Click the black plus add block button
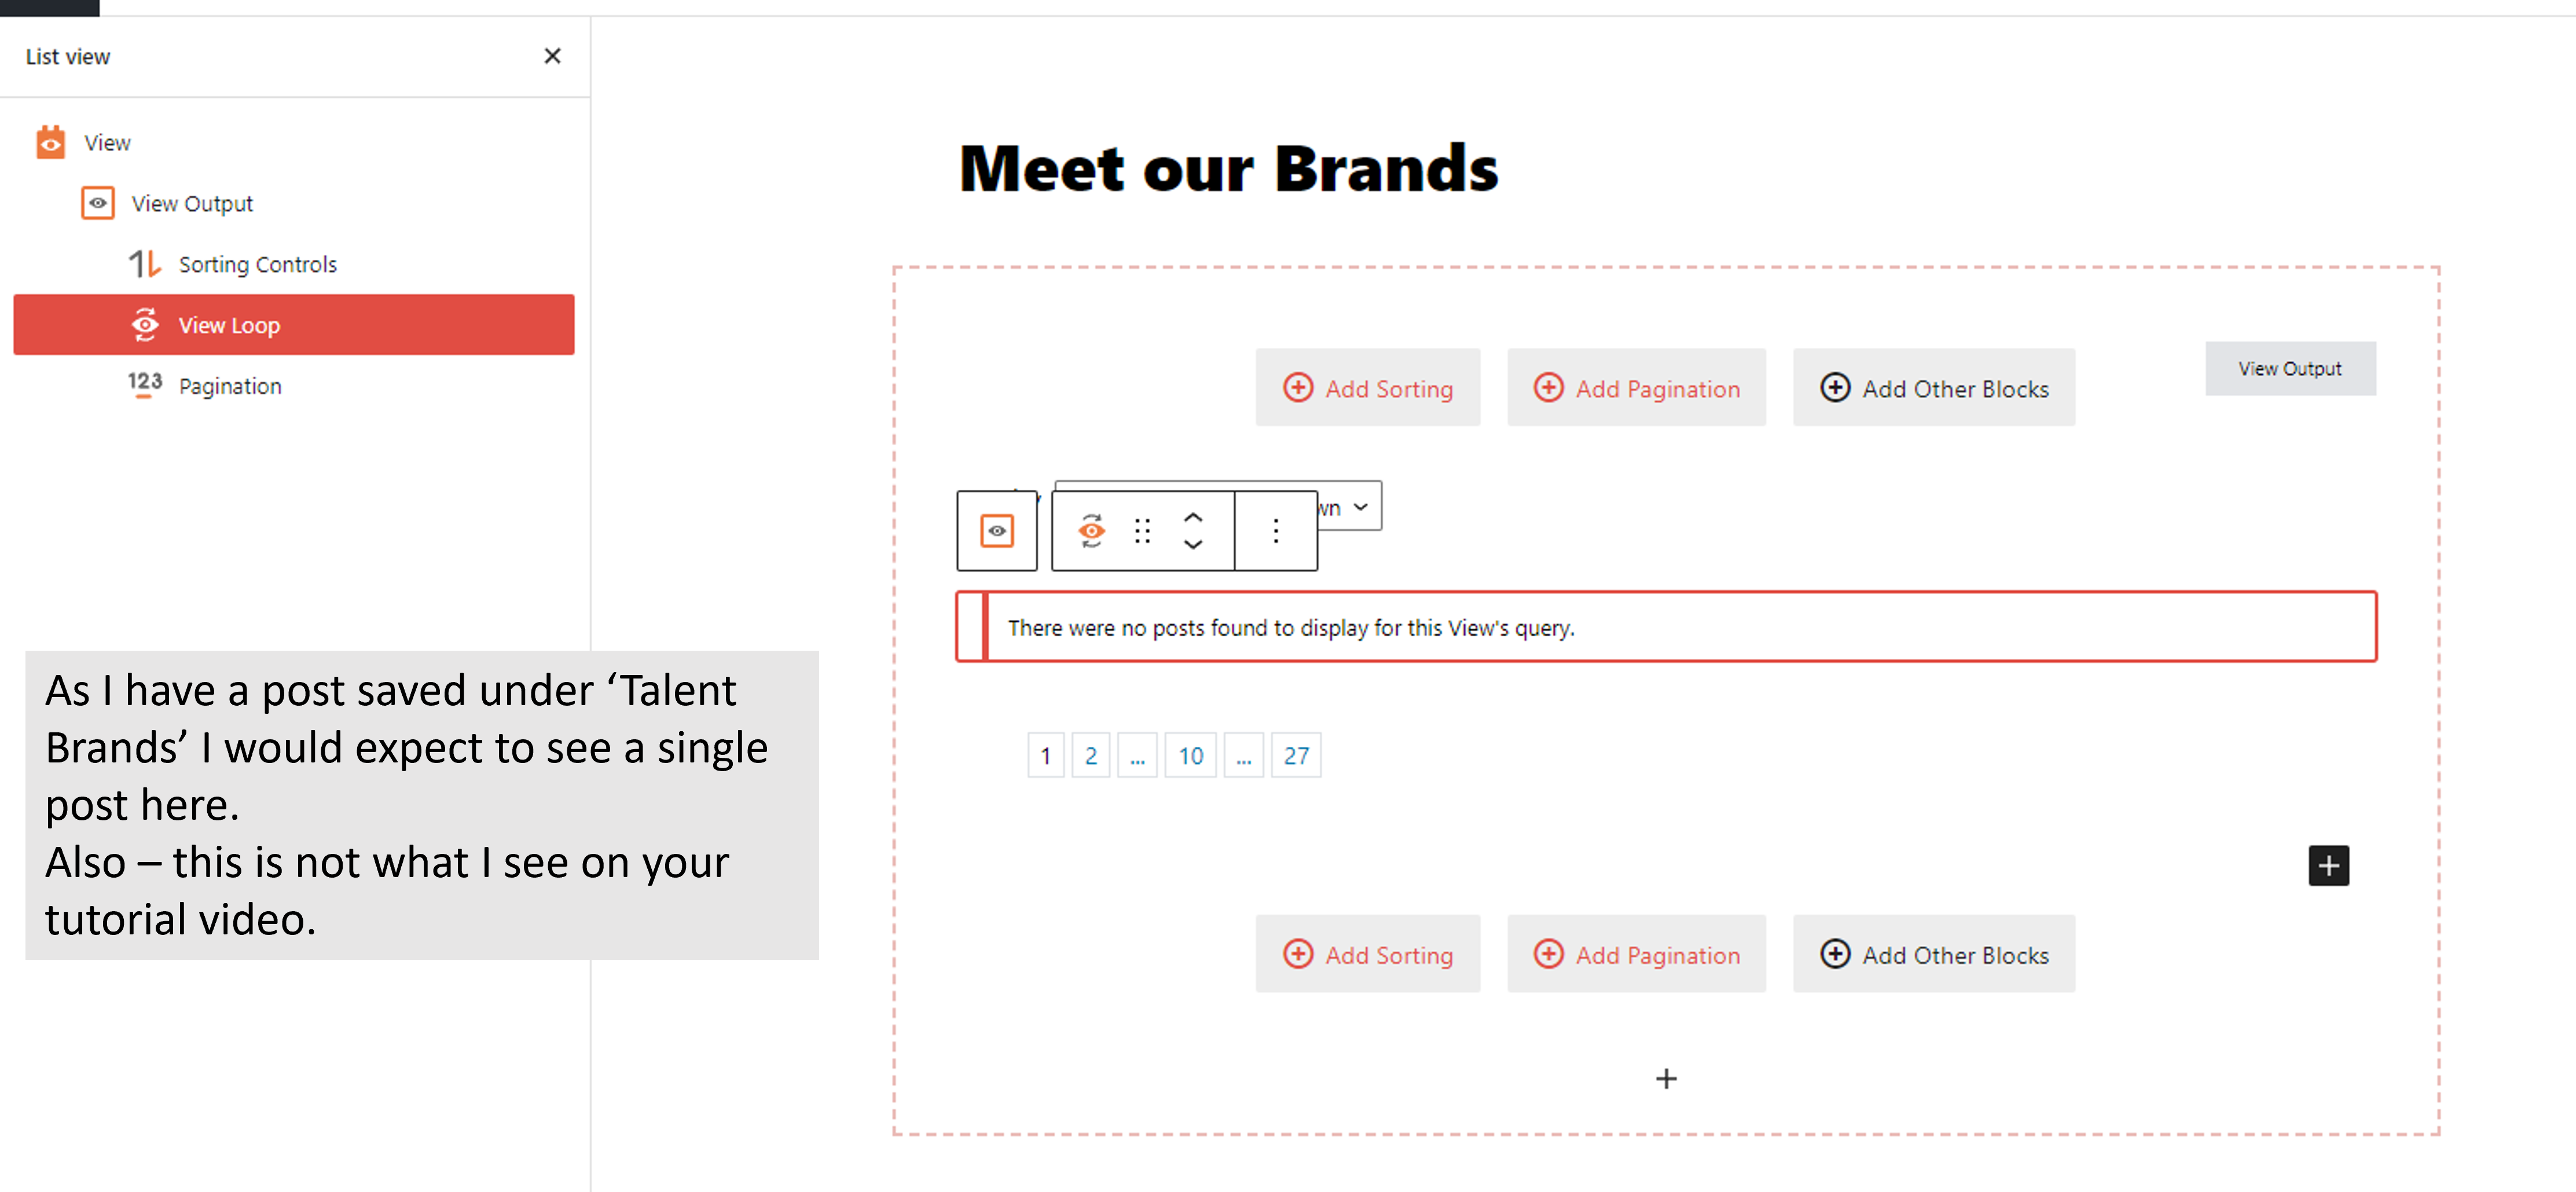Screen dimensions: 2576x1192 coord(2328,865)
